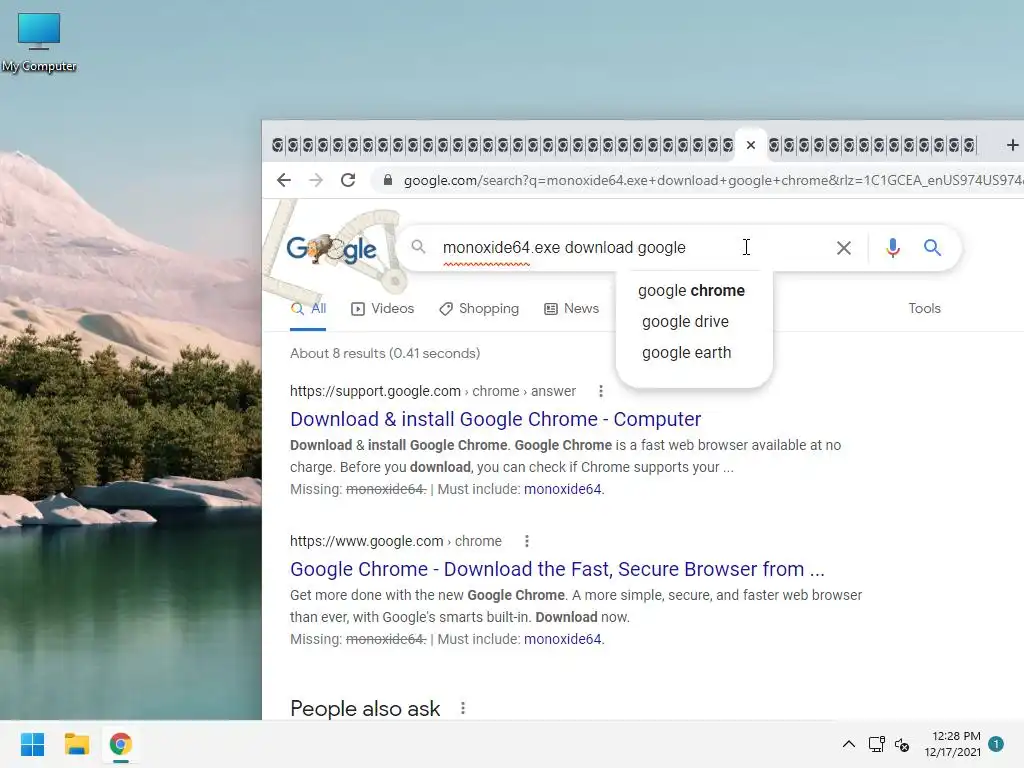Switch to the Shopping tab
Image resolution: width=1024 pixels, height=768 pixels.
click(479, 309)
